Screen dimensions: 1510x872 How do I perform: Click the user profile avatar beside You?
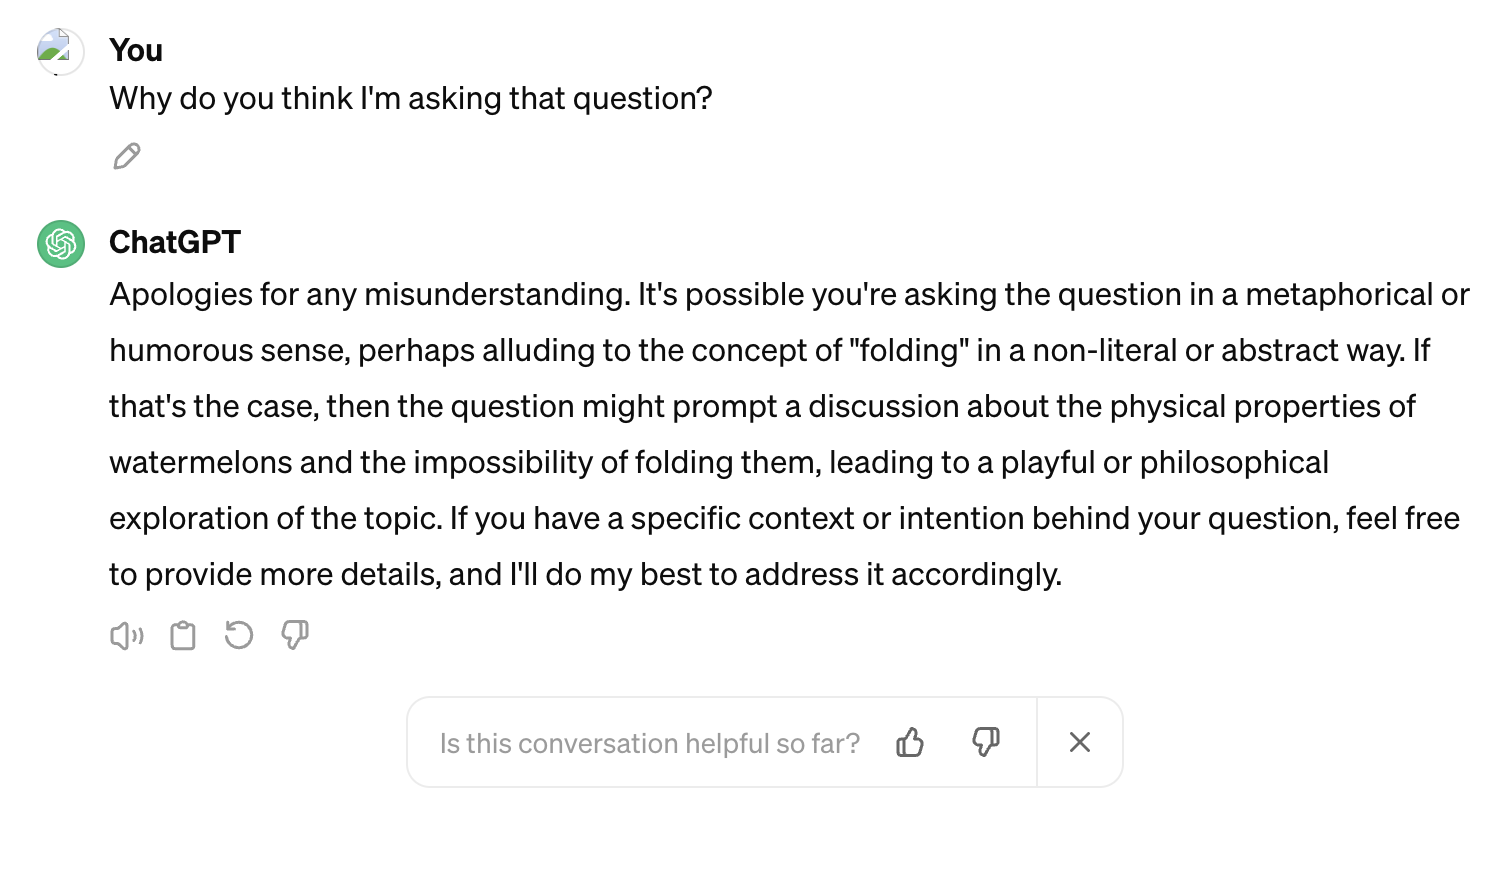click(x=60, y=51)
